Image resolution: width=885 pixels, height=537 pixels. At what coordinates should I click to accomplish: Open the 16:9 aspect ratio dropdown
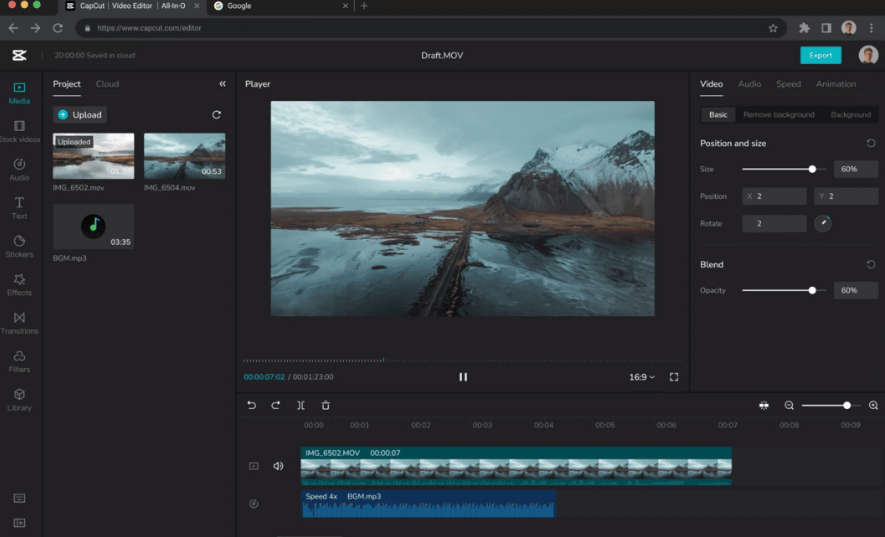pyautogui.click(x=642, y=377)
